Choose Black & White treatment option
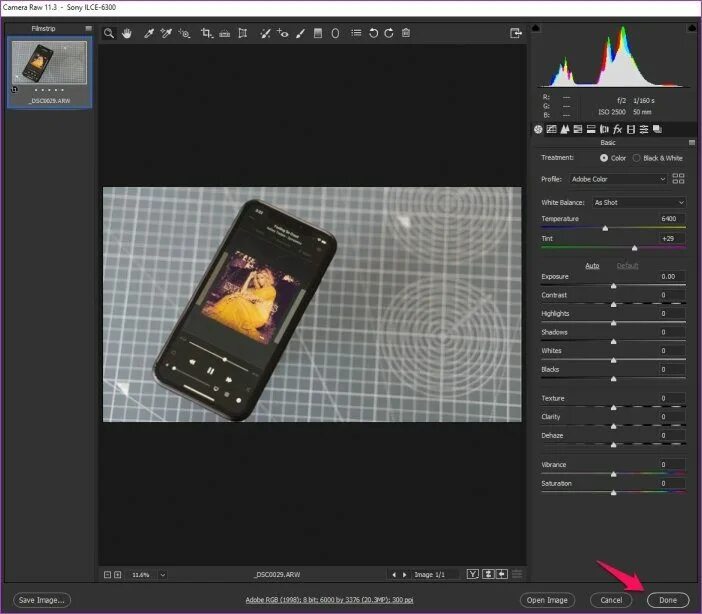 pos(658,158)
